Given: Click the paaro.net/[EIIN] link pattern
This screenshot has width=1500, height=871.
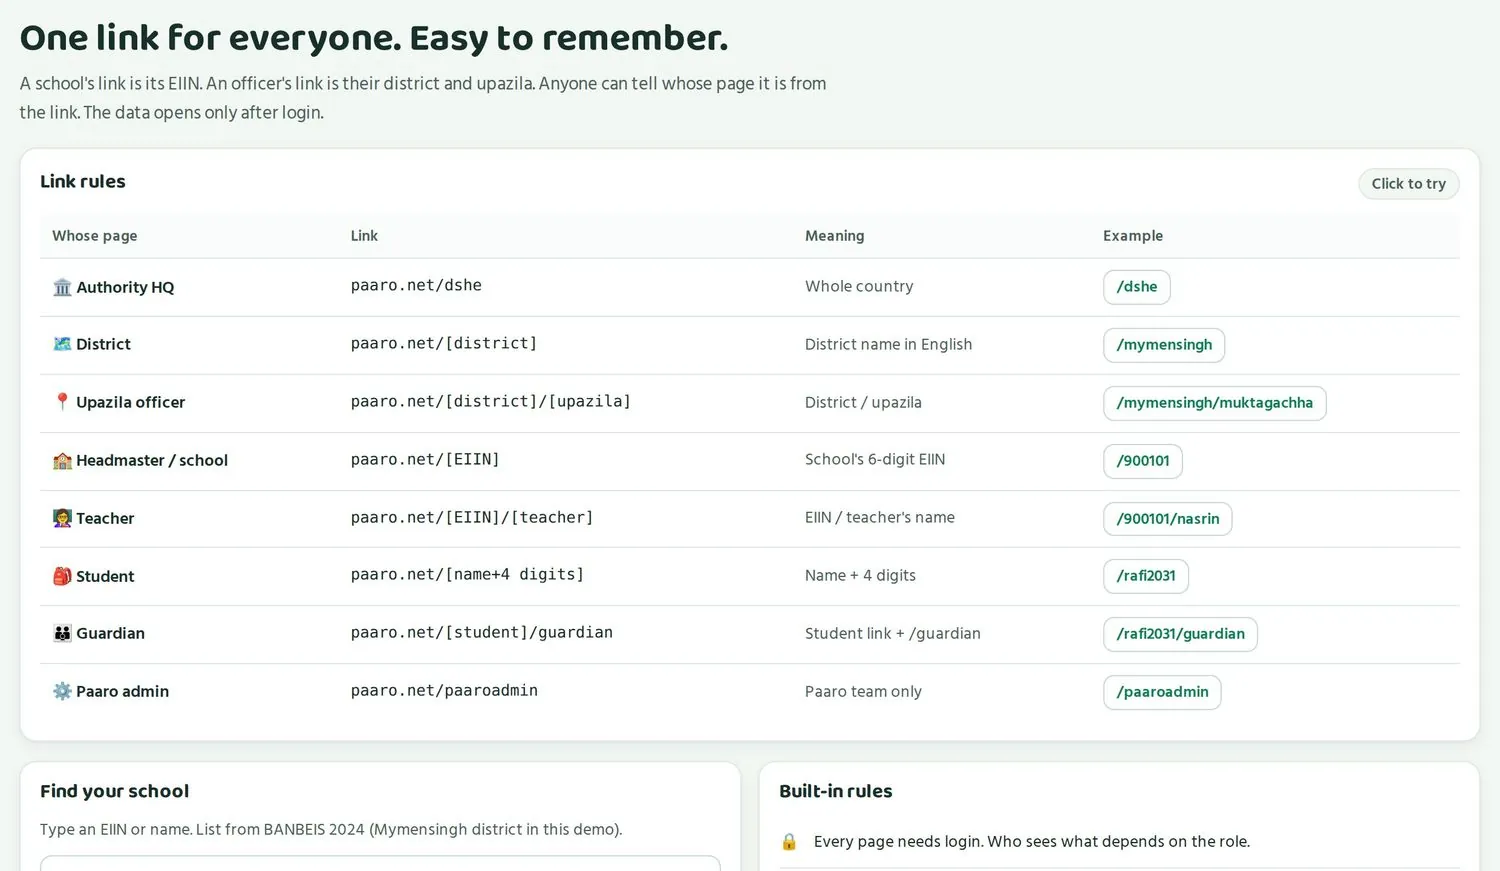Looking at the screenshot, I should click(425, 460).
